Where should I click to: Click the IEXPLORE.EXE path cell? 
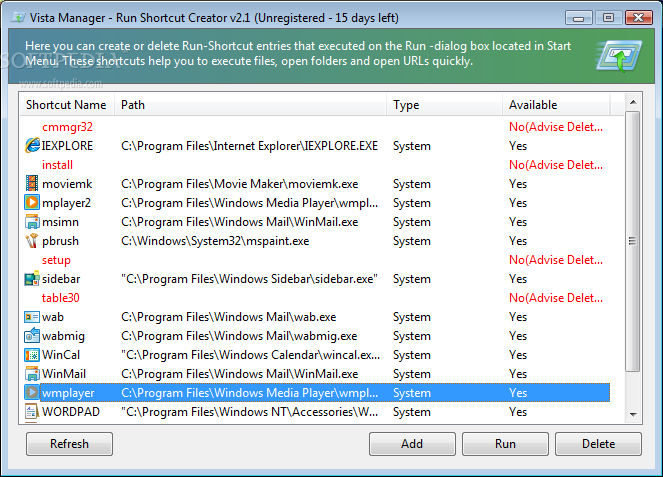249,146
